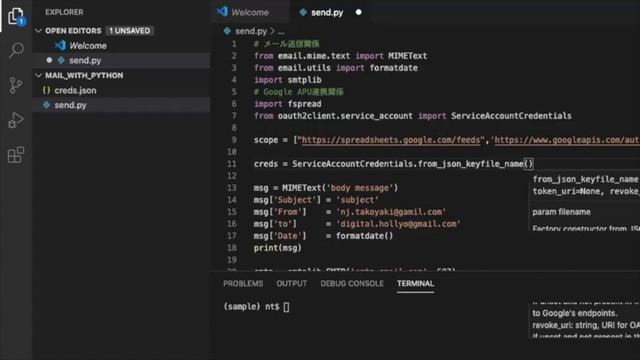Click Python file icon on send.py tab

point(303,12)
